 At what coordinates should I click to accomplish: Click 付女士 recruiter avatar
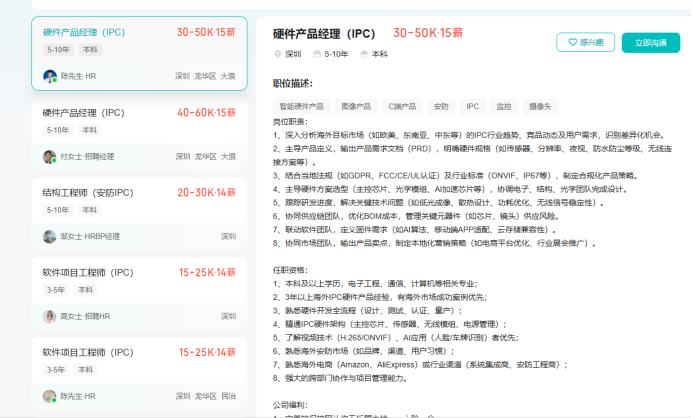pos(50,157)
